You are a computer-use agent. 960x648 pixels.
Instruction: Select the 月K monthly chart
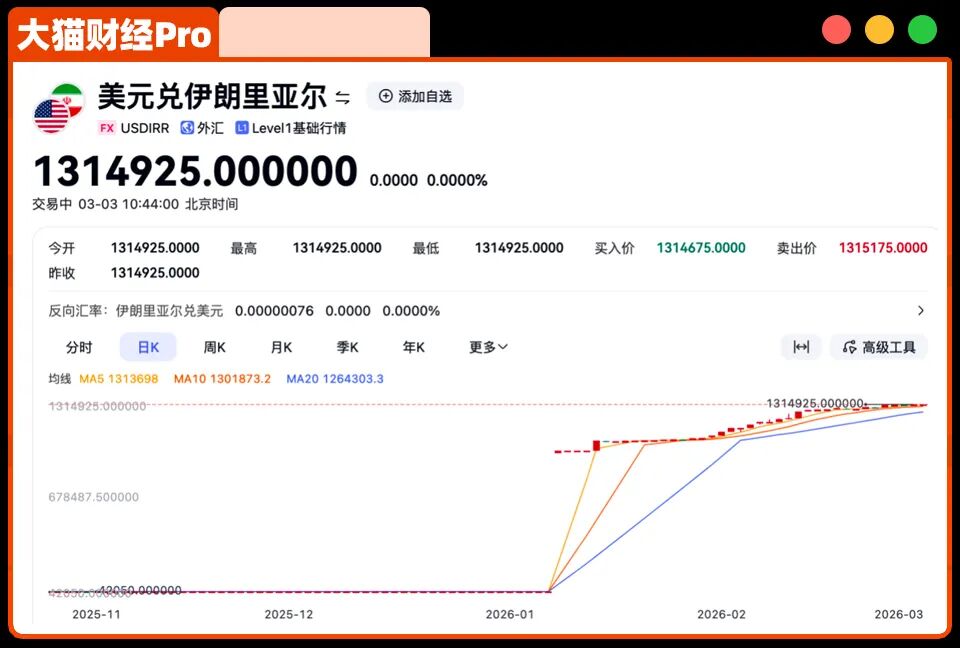pyautogui.click(x=281, y=347)
